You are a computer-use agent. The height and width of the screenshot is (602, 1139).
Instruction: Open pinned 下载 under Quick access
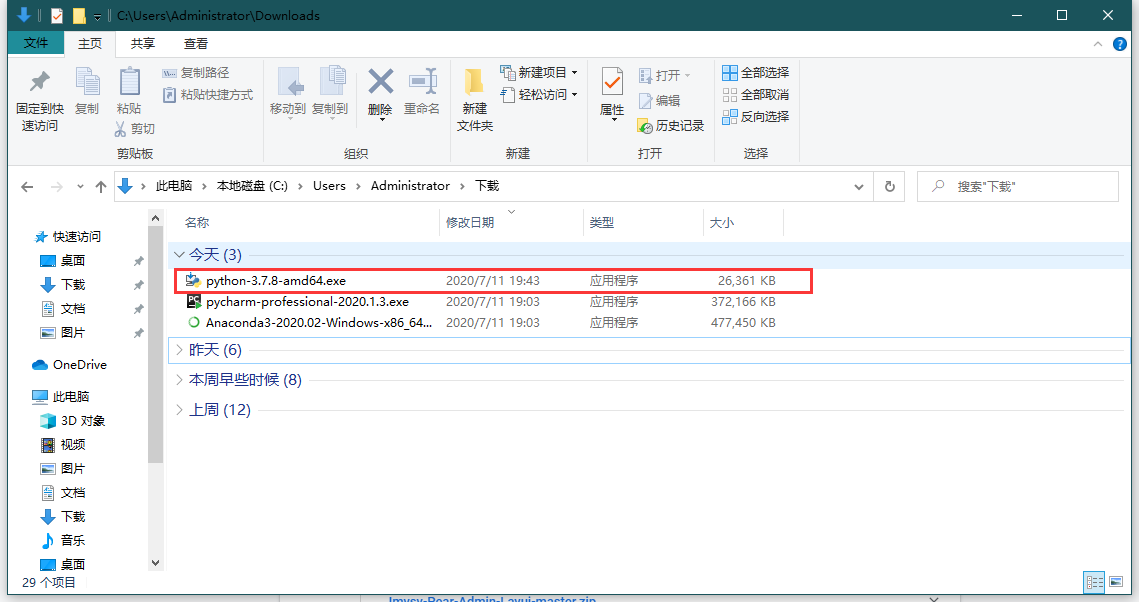(x=73, y=285)
